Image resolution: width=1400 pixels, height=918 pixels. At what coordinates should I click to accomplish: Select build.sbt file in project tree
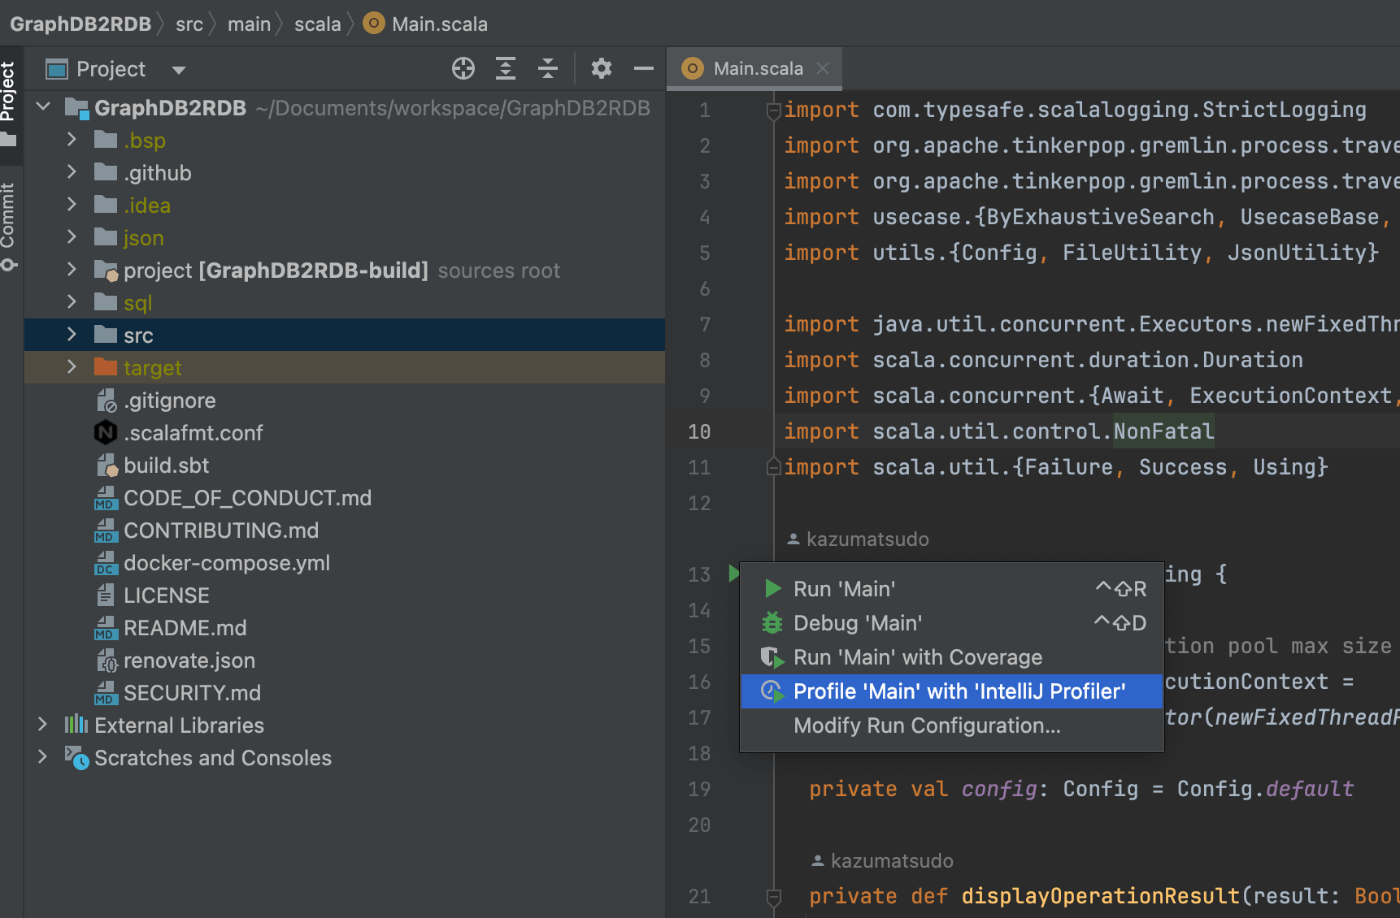[x=166, y=465]
